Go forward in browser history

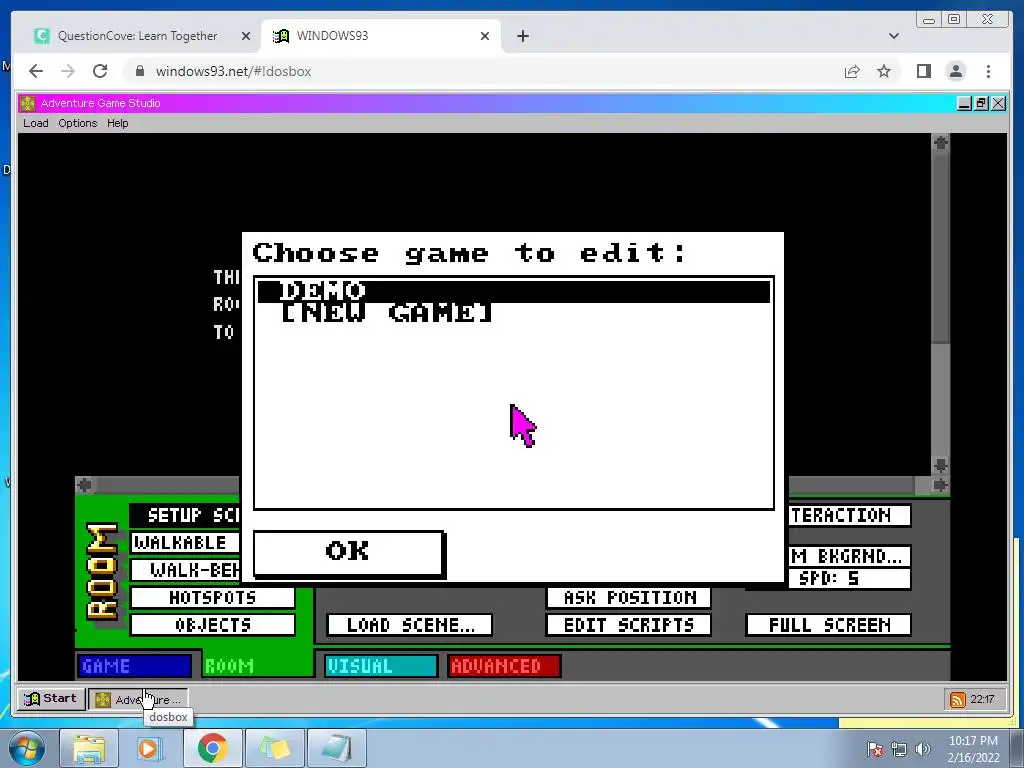pos(68,71)
